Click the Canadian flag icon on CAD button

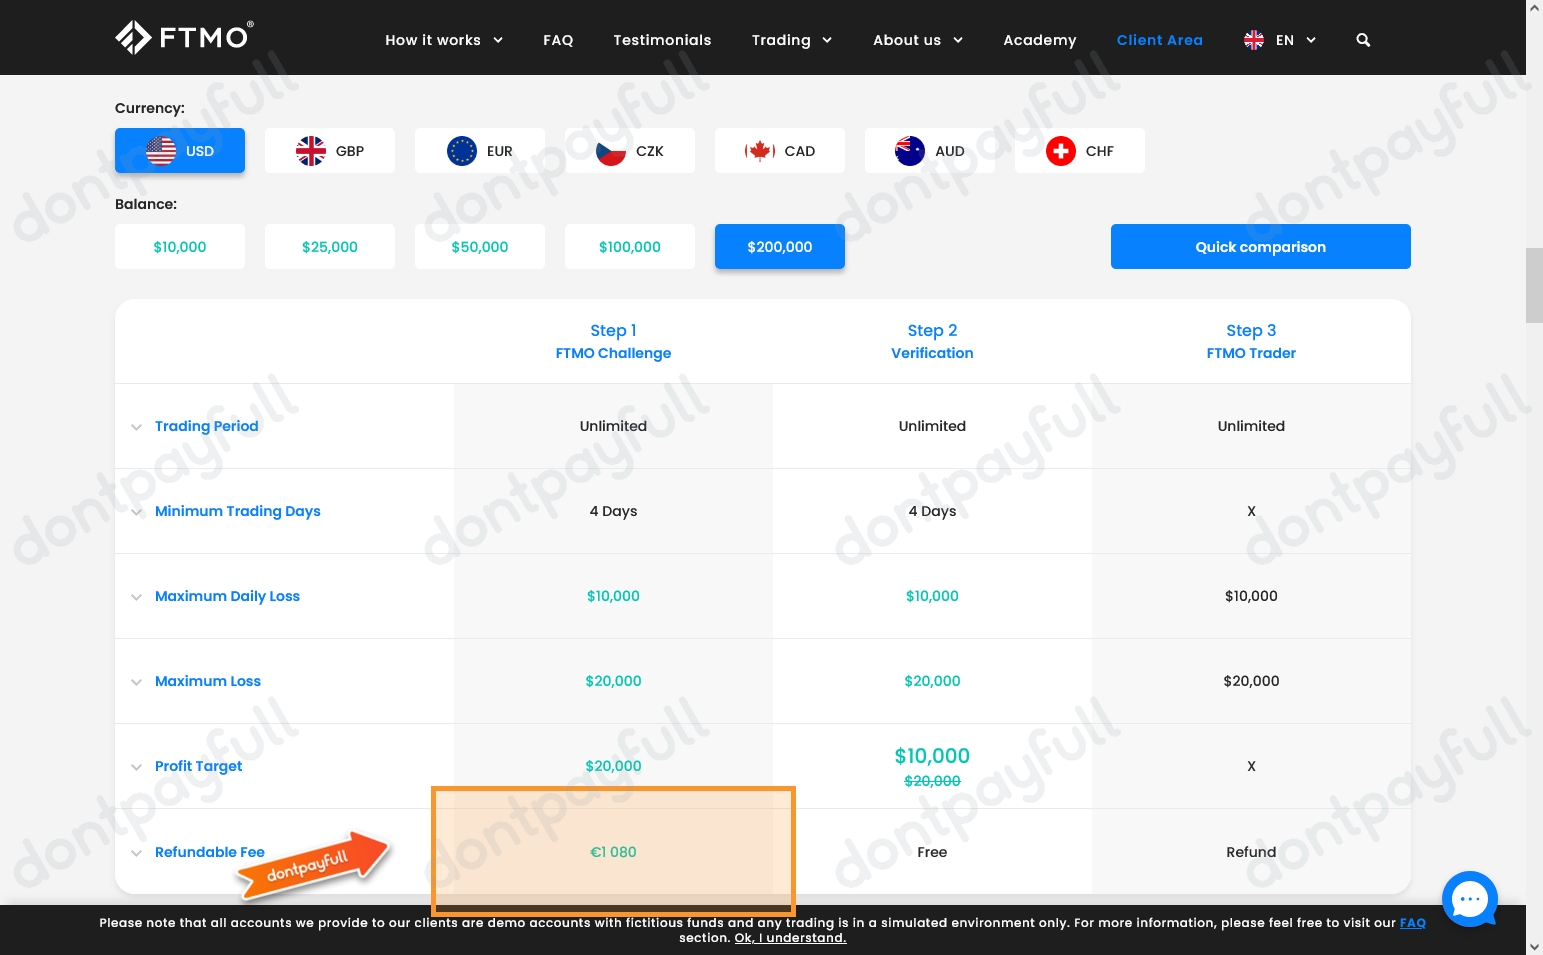coord(760,150)
